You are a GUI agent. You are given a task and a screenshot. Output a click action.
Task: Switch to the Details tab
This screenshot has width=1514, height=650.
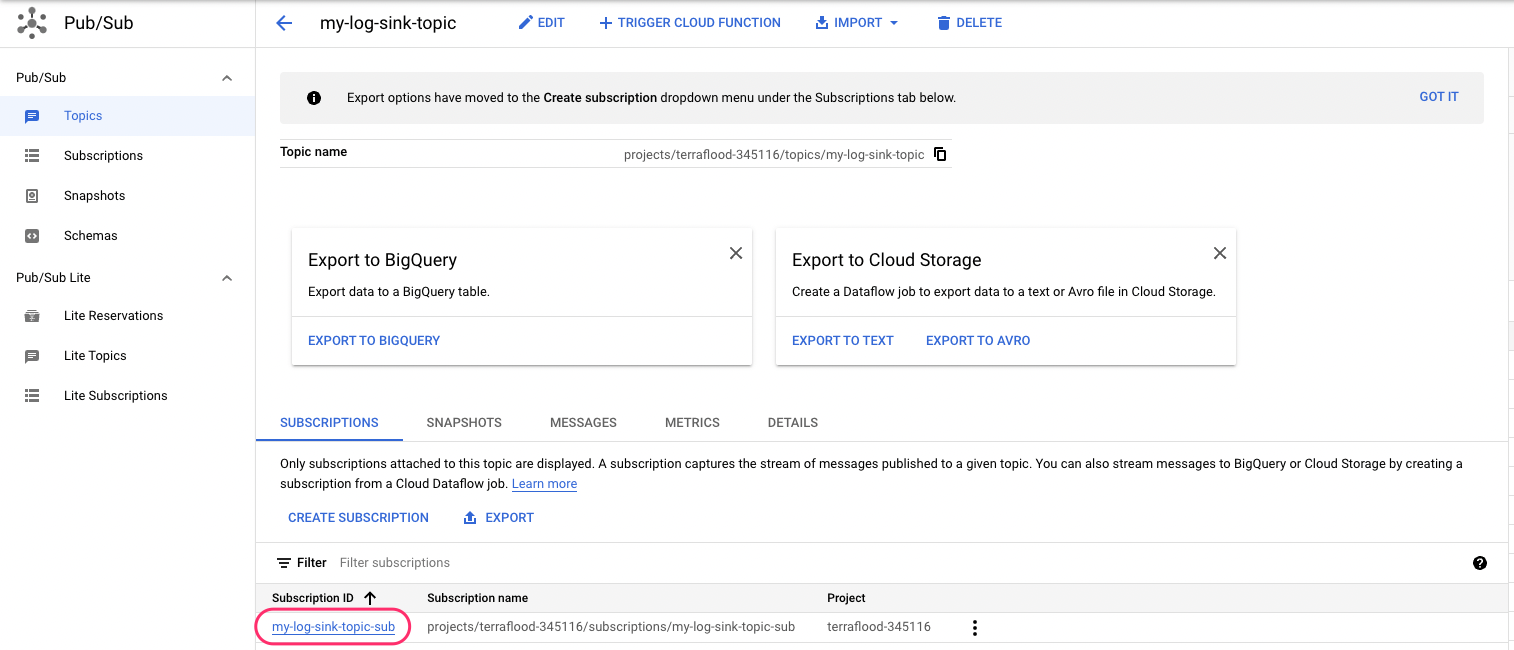[793, 423]
